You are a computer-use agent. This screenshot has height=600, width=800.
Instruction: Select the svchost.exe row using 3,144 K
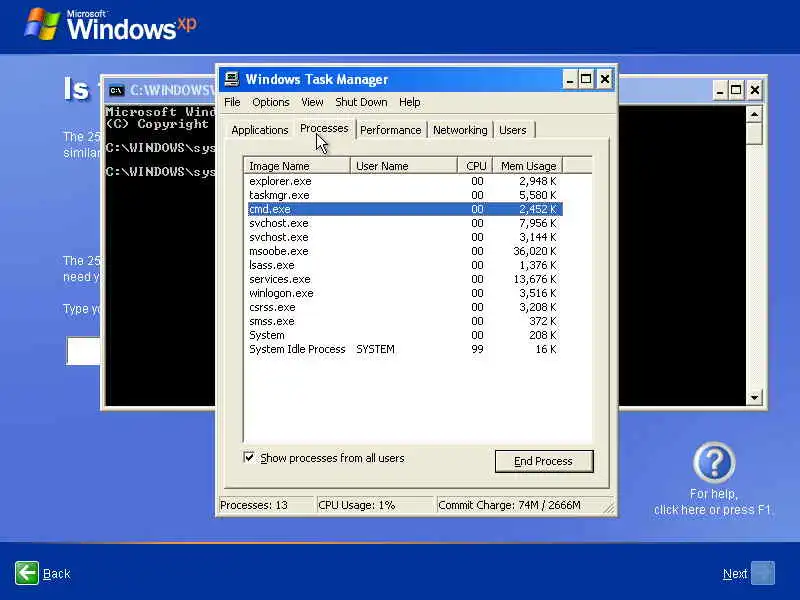click(405, 237)
